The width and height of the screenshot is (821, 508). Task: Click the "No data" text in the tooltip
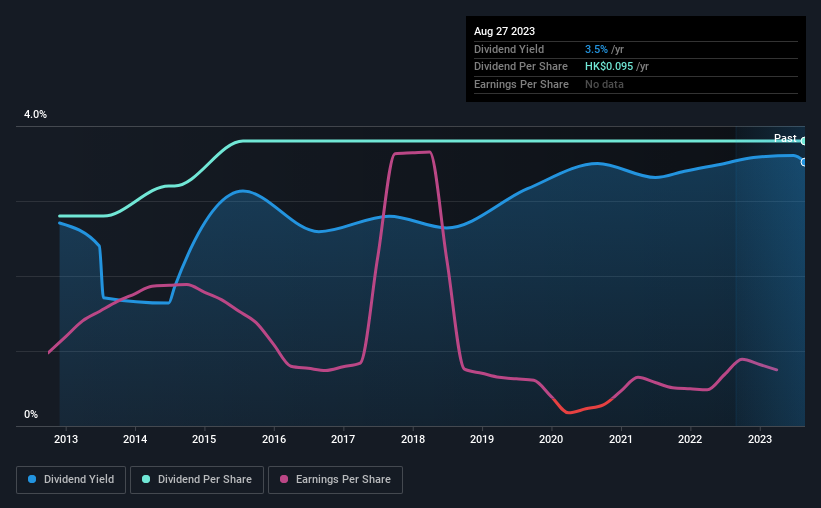tap(604, 85)
